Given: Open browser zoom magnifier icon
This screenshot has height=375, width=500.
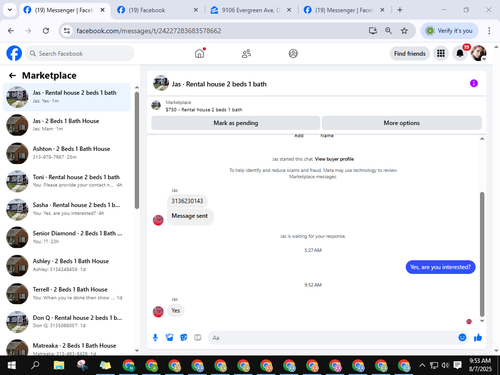Looking at the screenshot, I should [388, 31].
